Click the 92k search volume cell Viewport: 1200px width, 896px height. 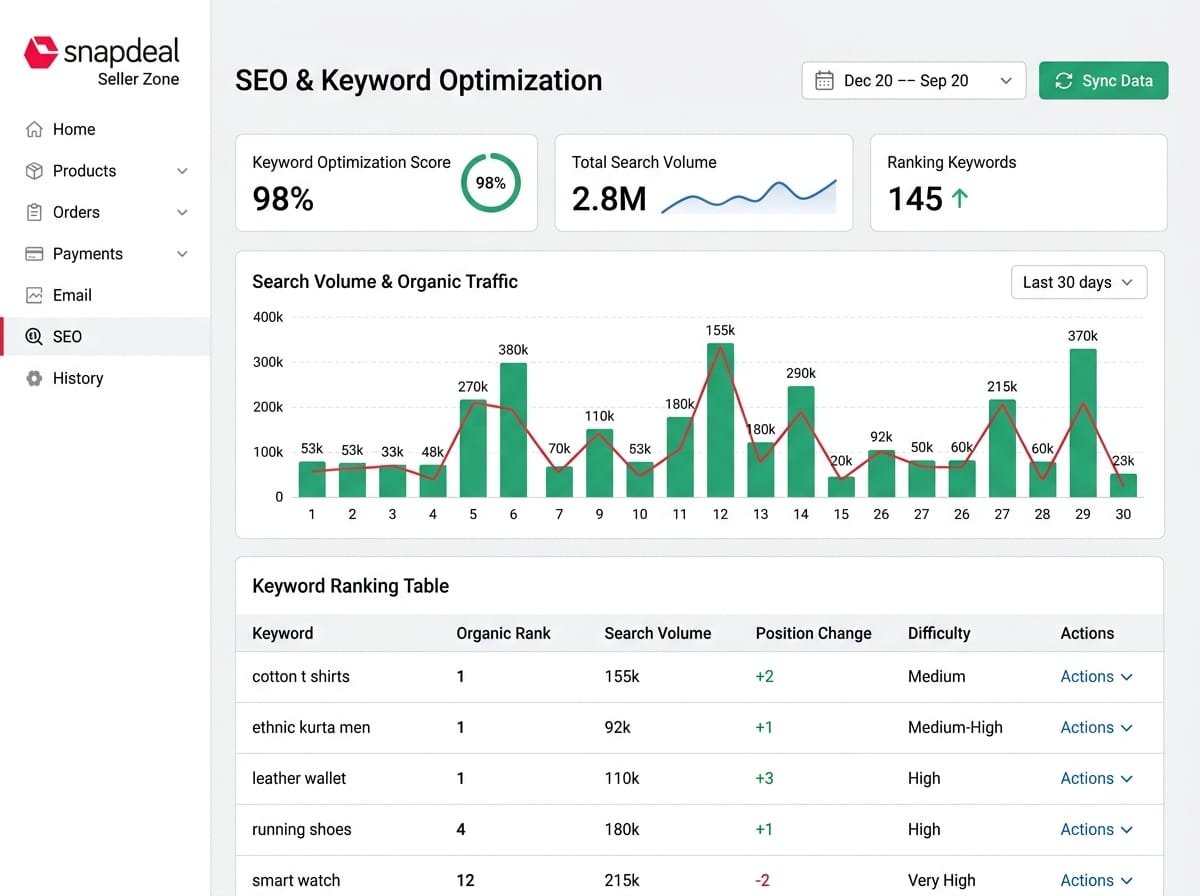click(617, 728)
